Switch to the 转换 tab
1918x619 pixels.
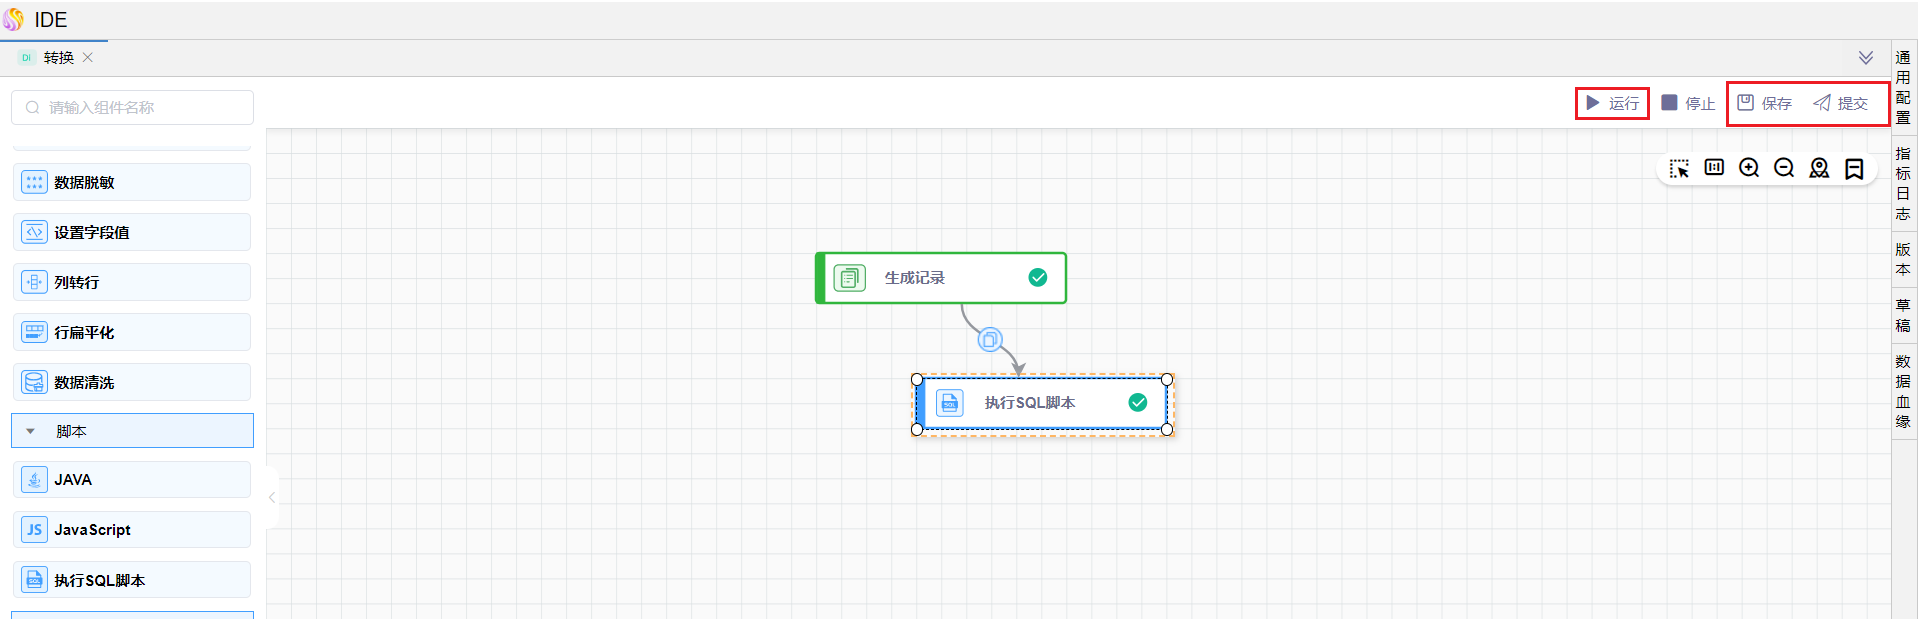coord(58,58)
